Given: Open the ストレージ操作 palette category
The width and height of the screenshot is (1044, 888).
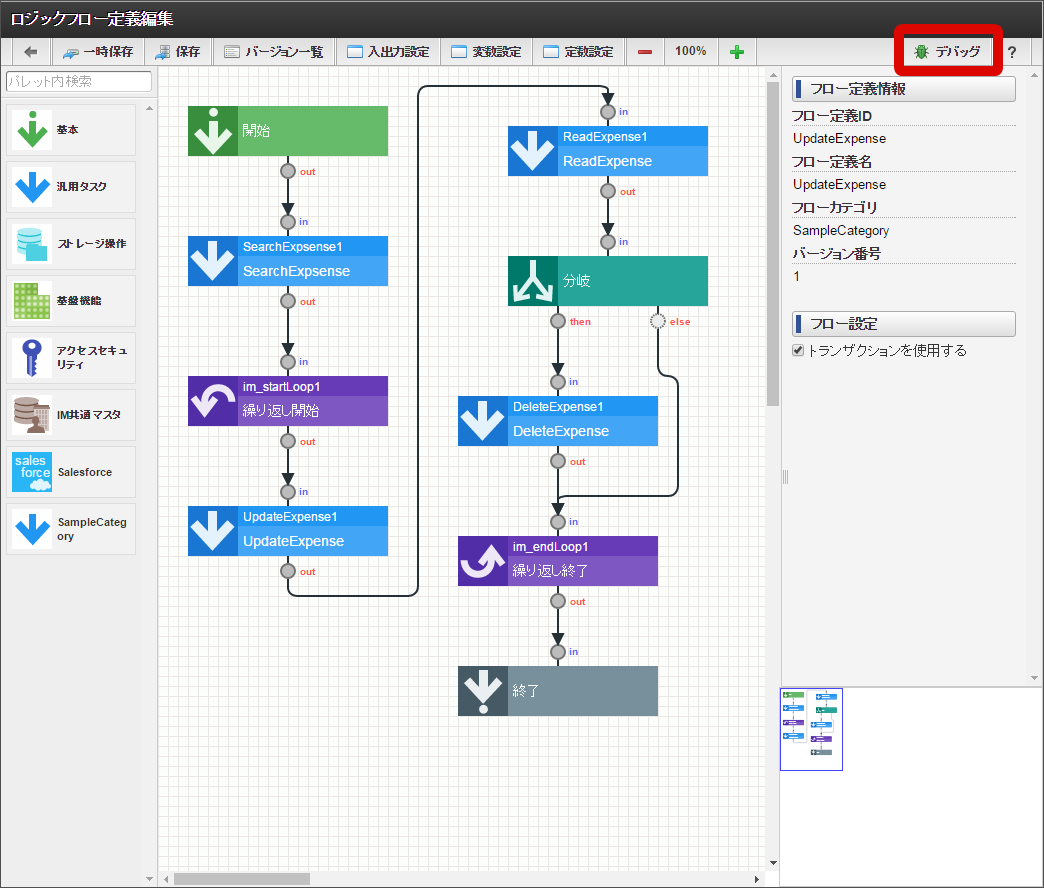Looking at the screenshot, I should pyautogui.click(x=71, y=244).
